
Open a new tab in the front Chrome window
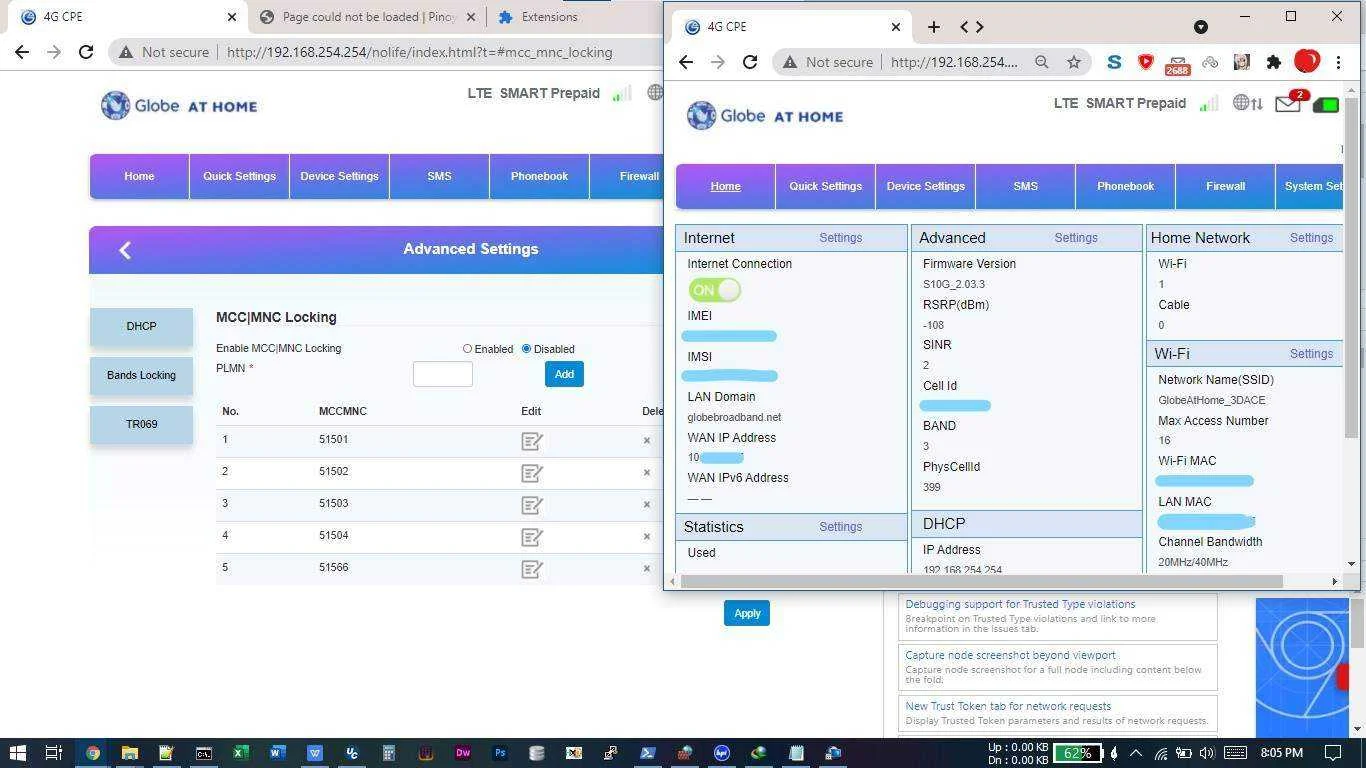(934, 27)
